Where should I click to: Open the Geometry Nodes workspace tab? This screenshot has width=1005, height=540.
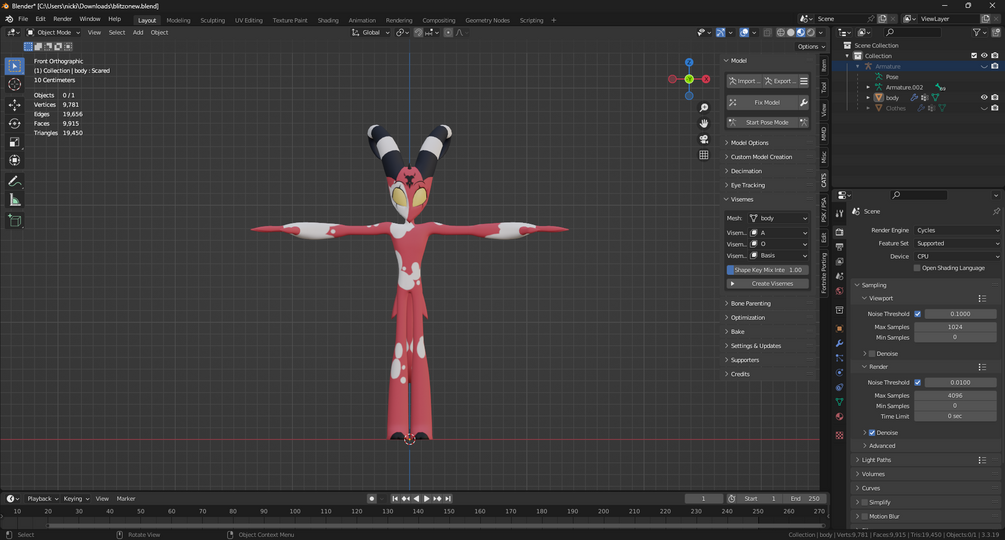487,20
